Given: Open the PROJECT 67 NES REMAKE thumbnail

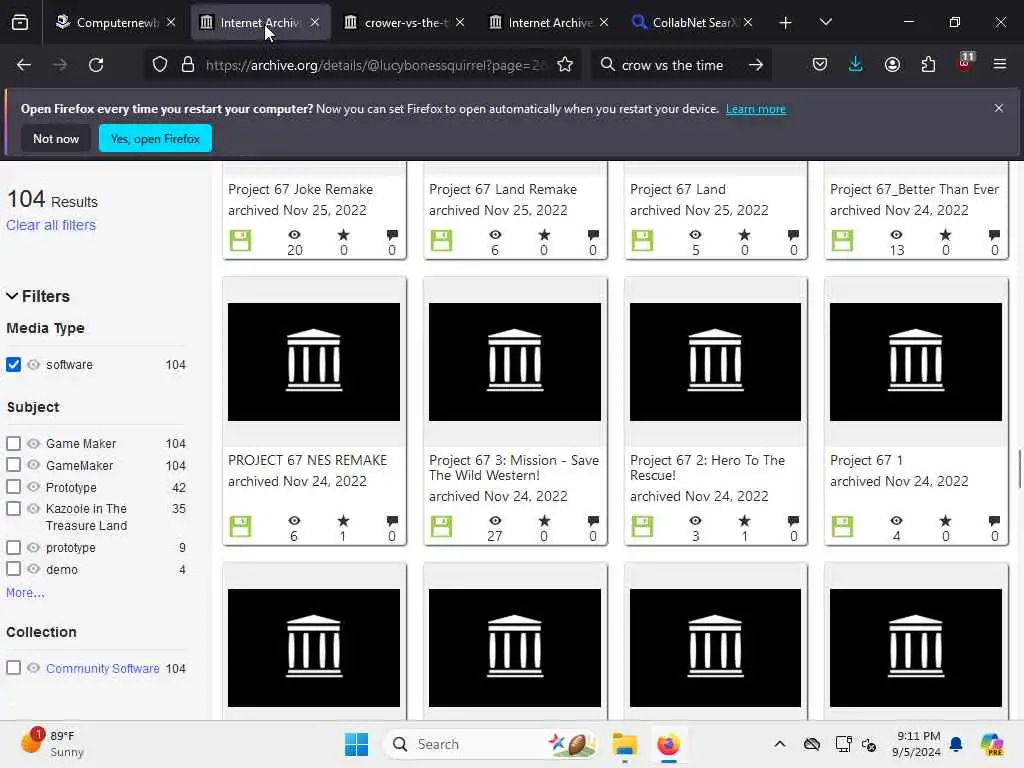Looking at the screenshot, I should click(314, 361).
